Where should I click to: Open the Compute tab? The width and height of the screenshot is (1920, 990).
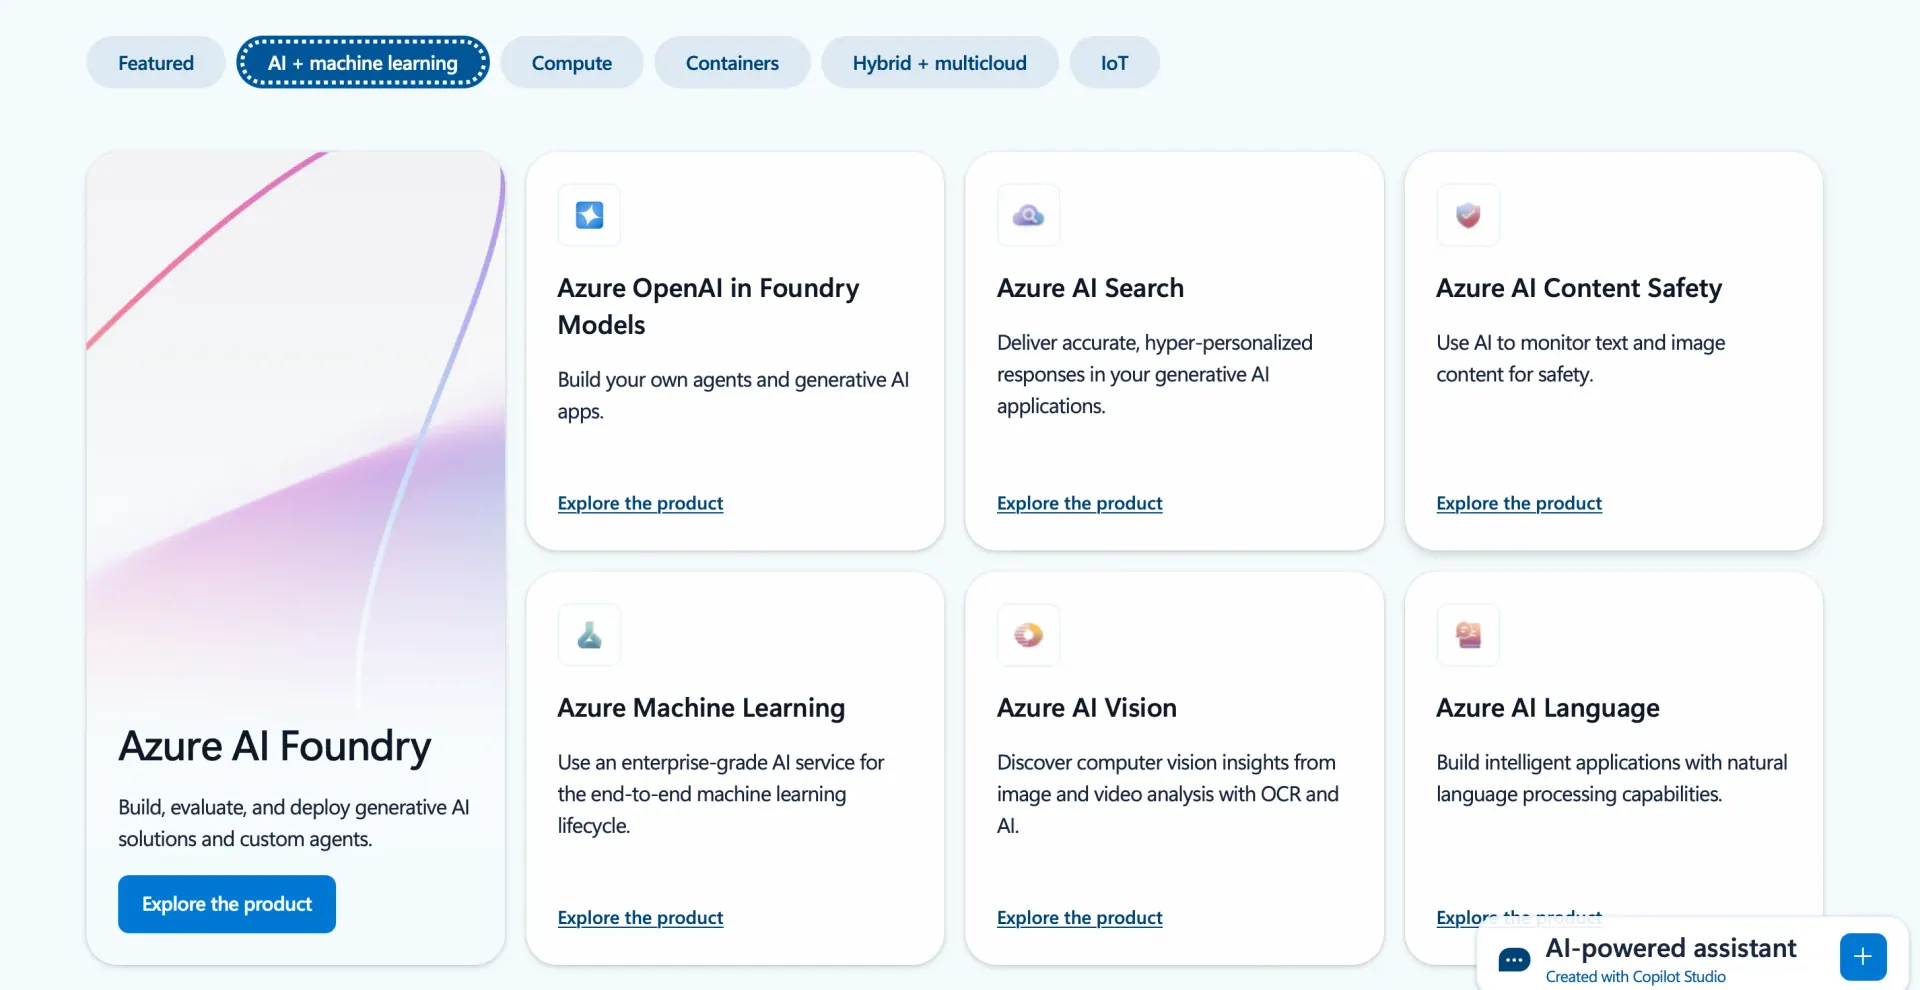[572, 62]
